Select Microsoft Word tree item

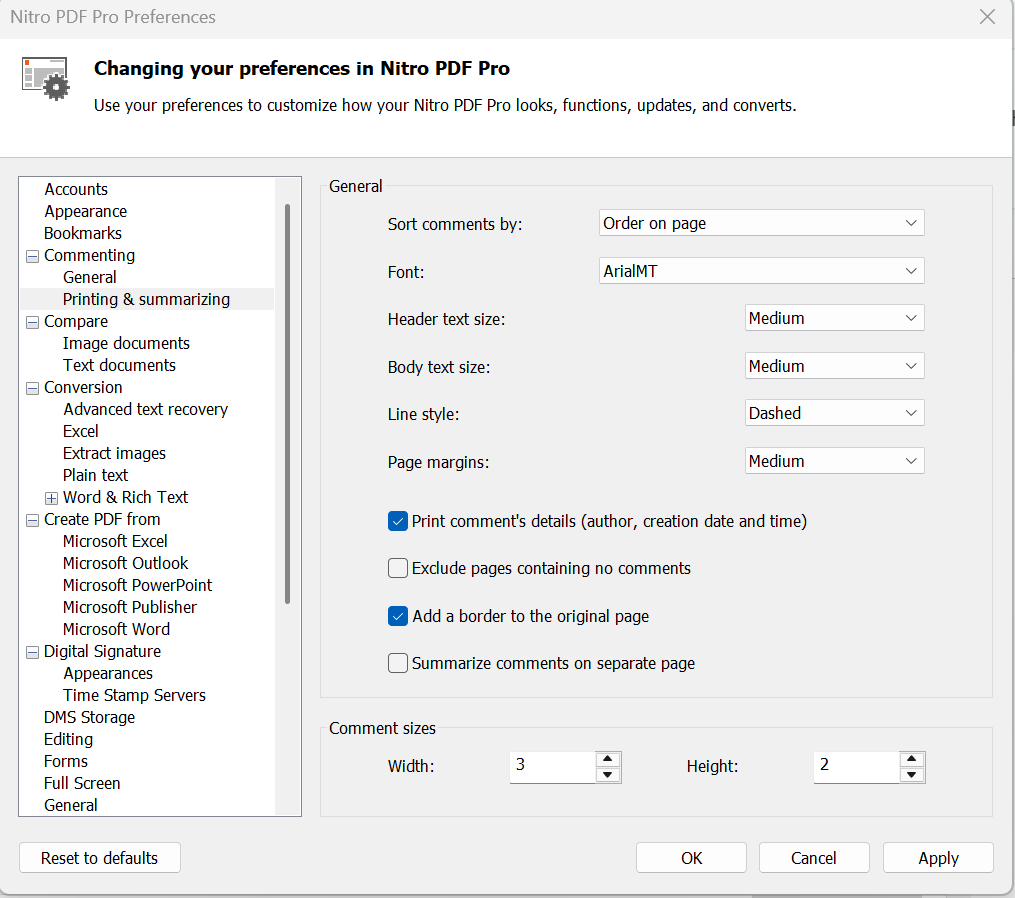pyautogui.click(x=117, y=629)
